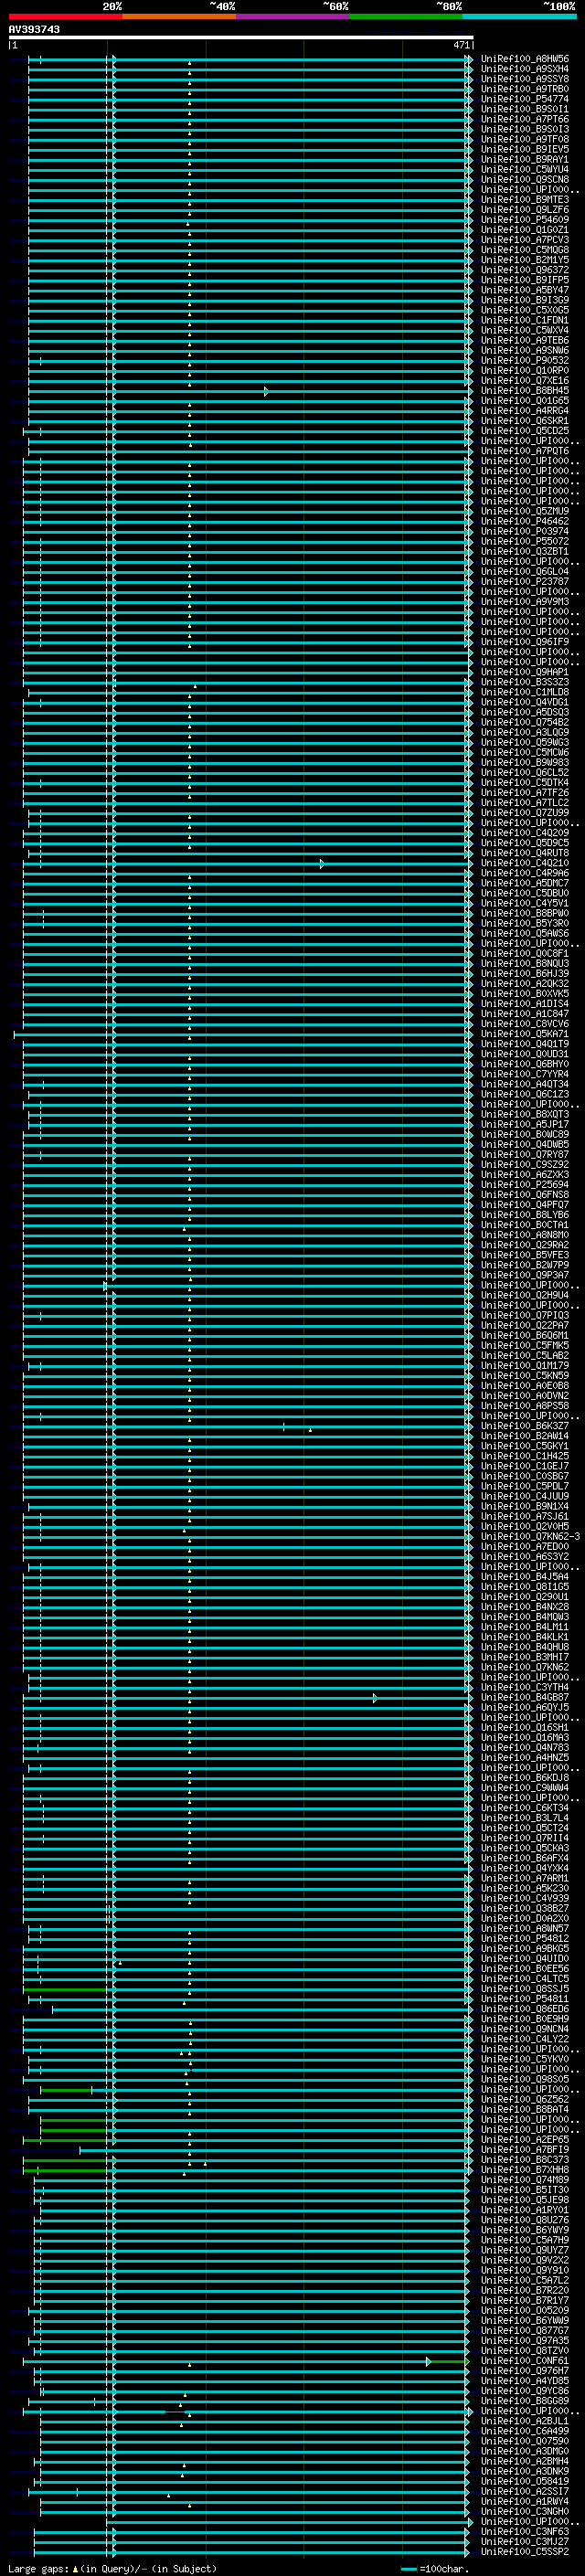Select the AV393743 query title
Image resolution: width=585 pixels, height=2576 pixels.
[34, 30]
